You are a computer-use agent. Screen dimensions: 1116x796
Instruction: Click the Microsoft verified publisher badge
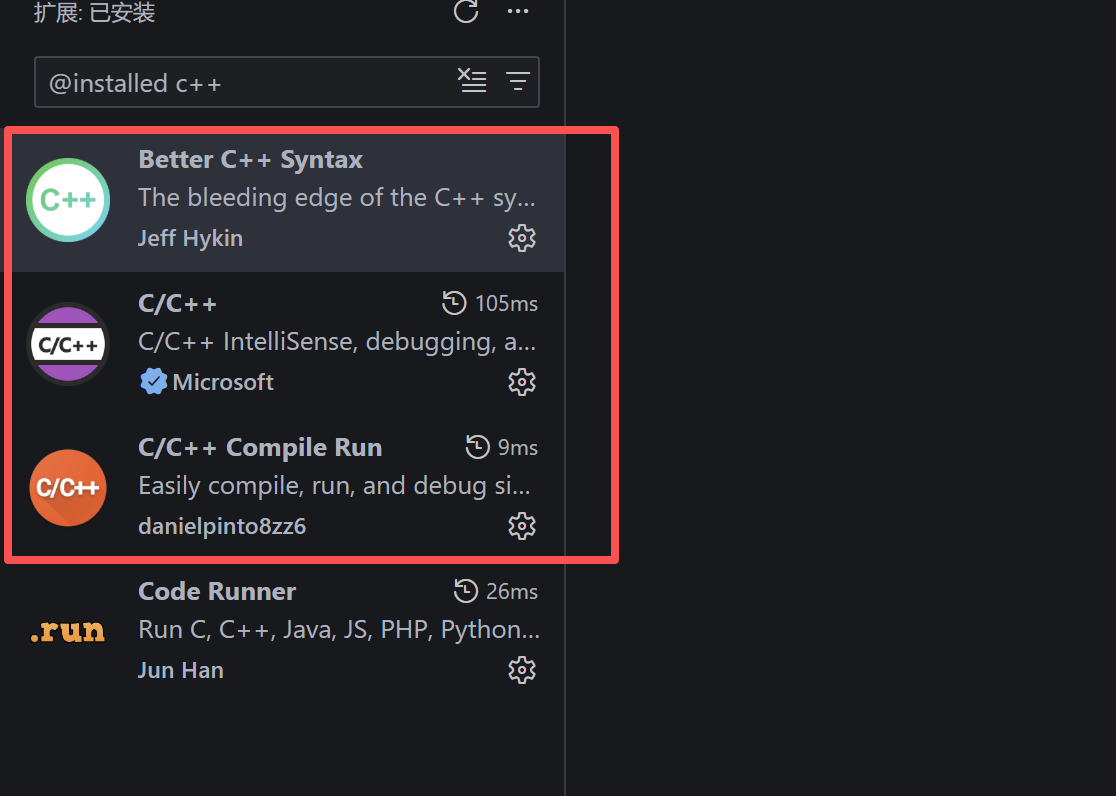coord(153,382)
